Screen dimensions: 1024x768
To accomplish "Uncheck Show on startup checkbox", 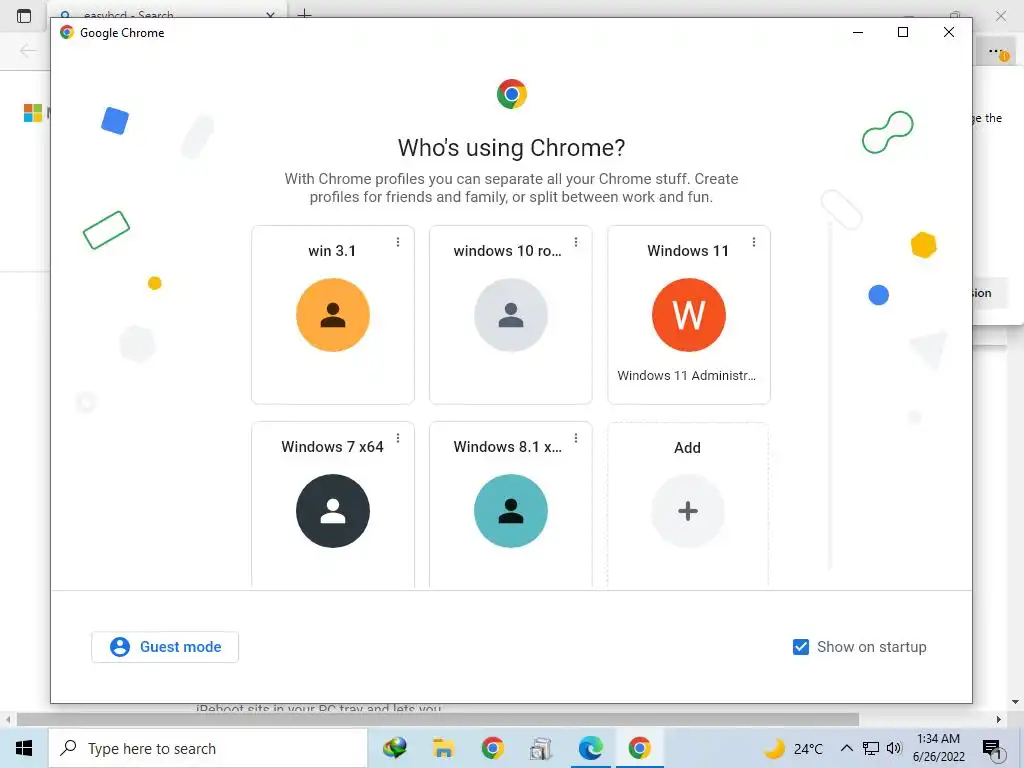I will 801,647.
